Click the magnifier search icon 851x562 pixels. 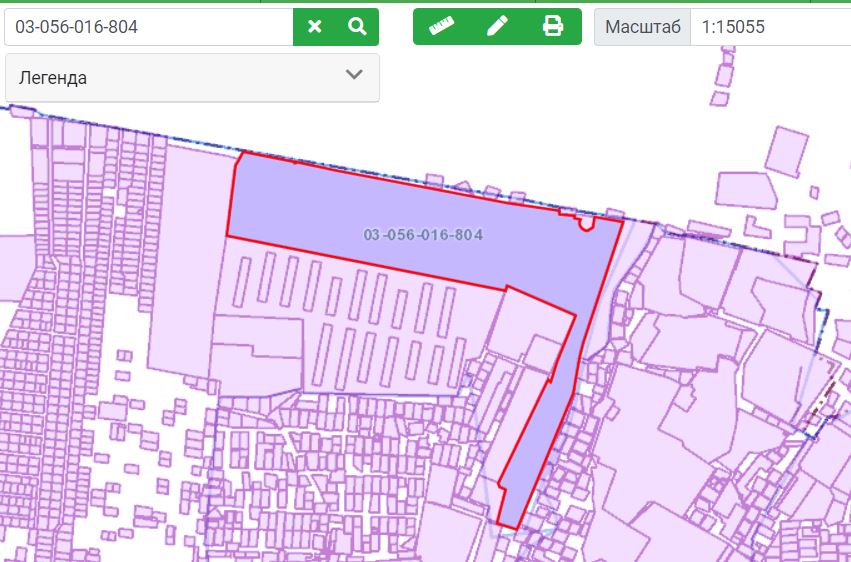(357, 27)
